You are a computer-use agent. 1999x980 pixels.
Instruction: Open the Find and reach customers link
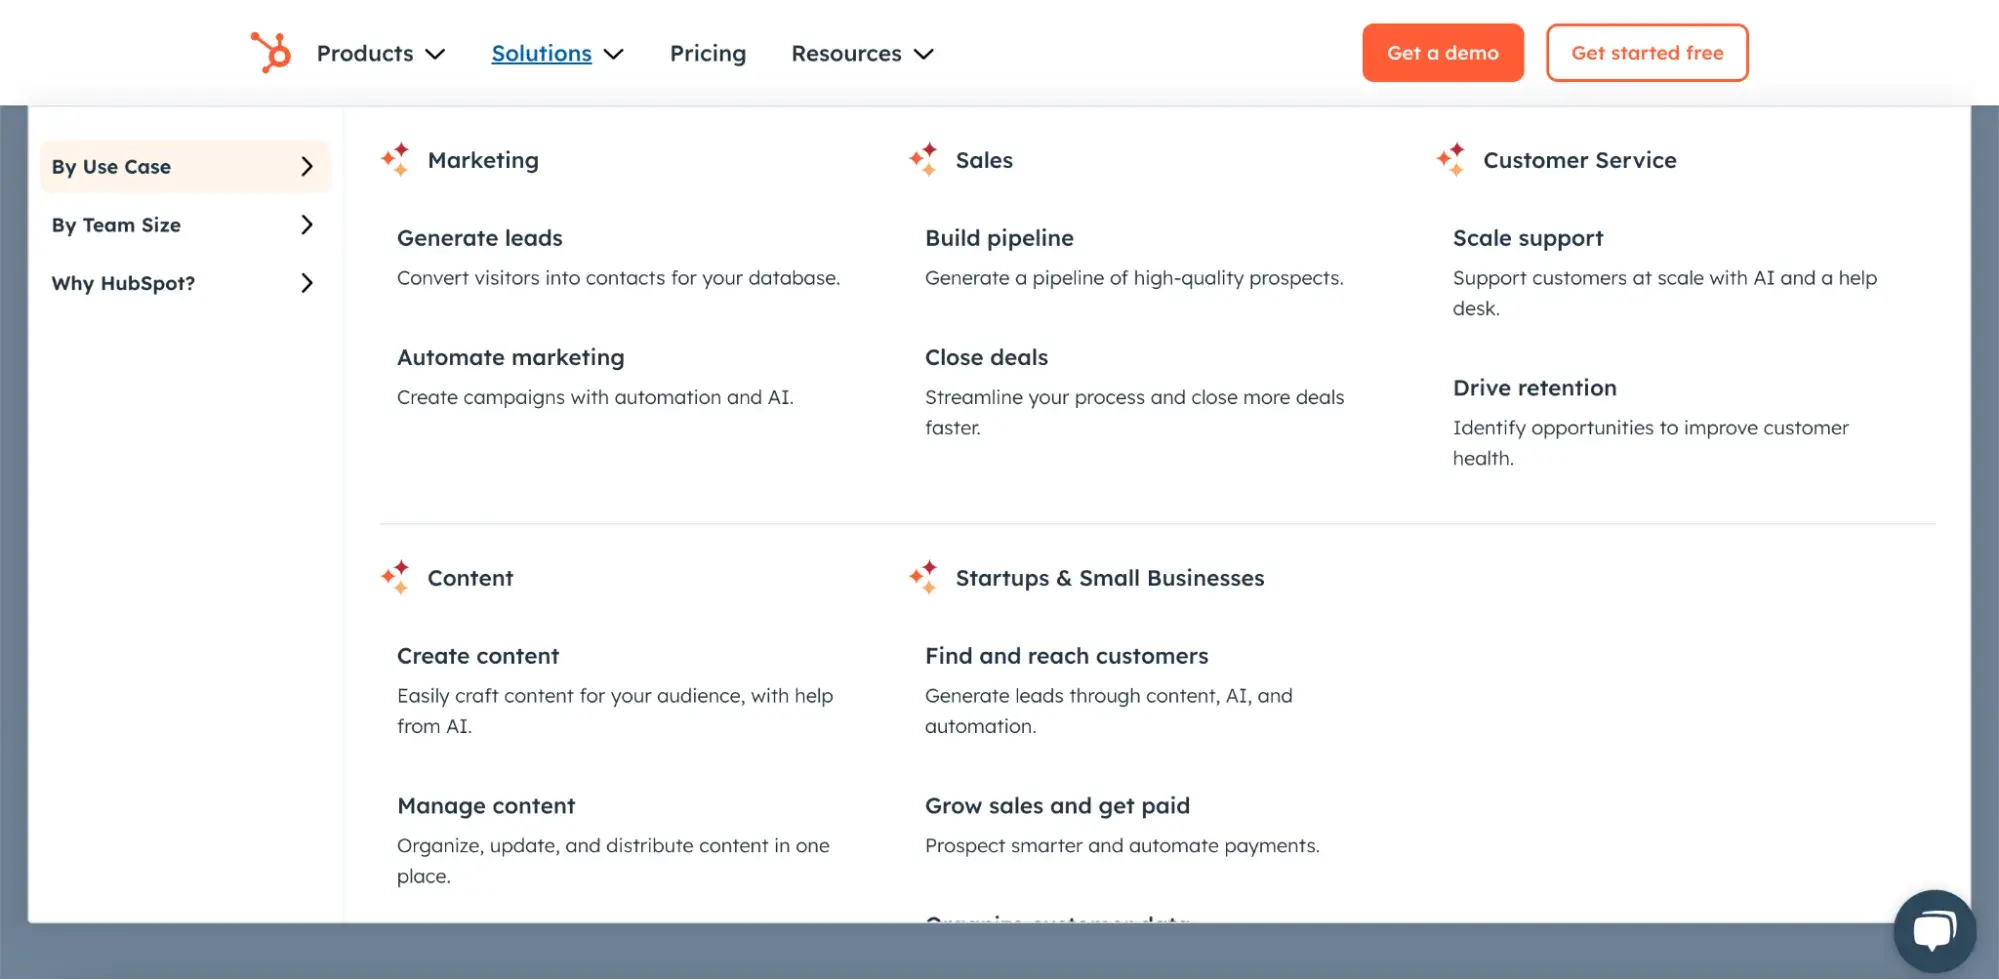(1067, 656)
